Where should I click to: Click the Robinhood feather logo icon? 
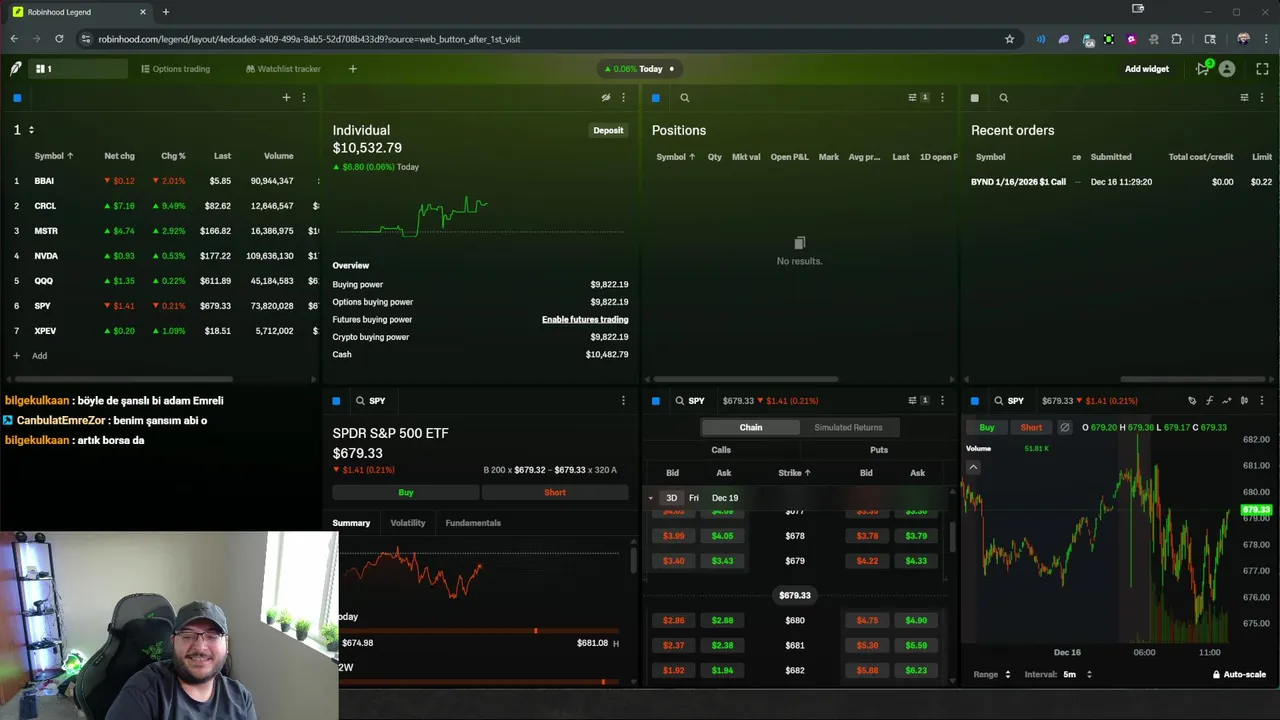[x=16, y=69]
